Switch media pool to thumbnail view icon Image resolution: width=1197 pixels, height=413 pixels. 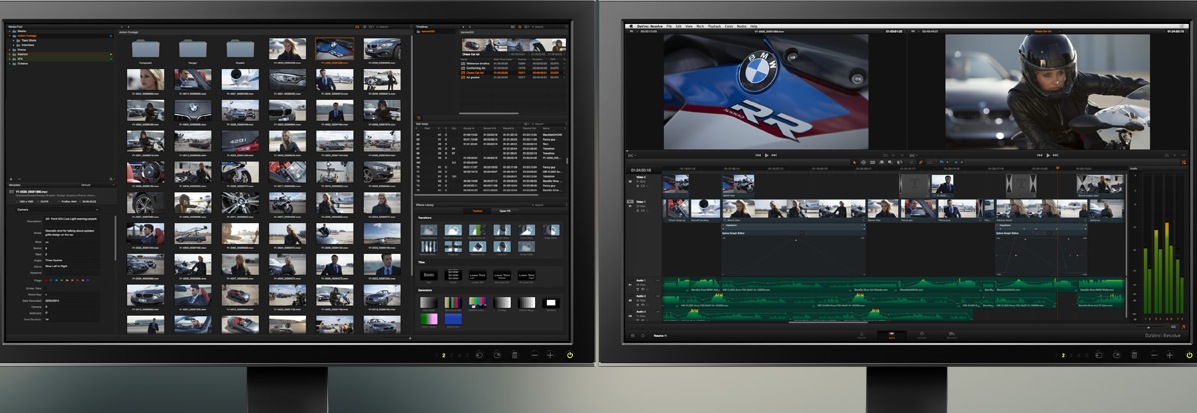(357, 27)
